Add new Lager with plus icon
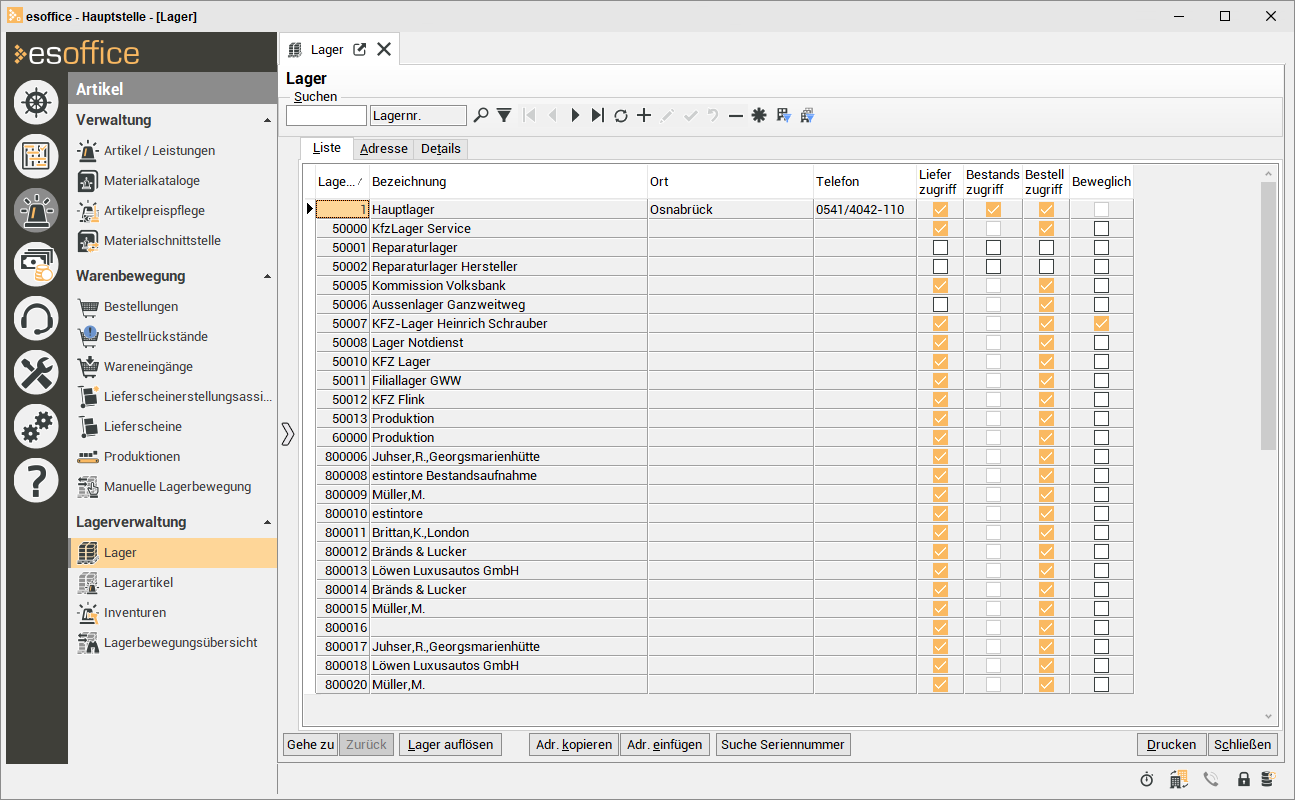This screenshot has height=800, width=1295. point(644,116)
